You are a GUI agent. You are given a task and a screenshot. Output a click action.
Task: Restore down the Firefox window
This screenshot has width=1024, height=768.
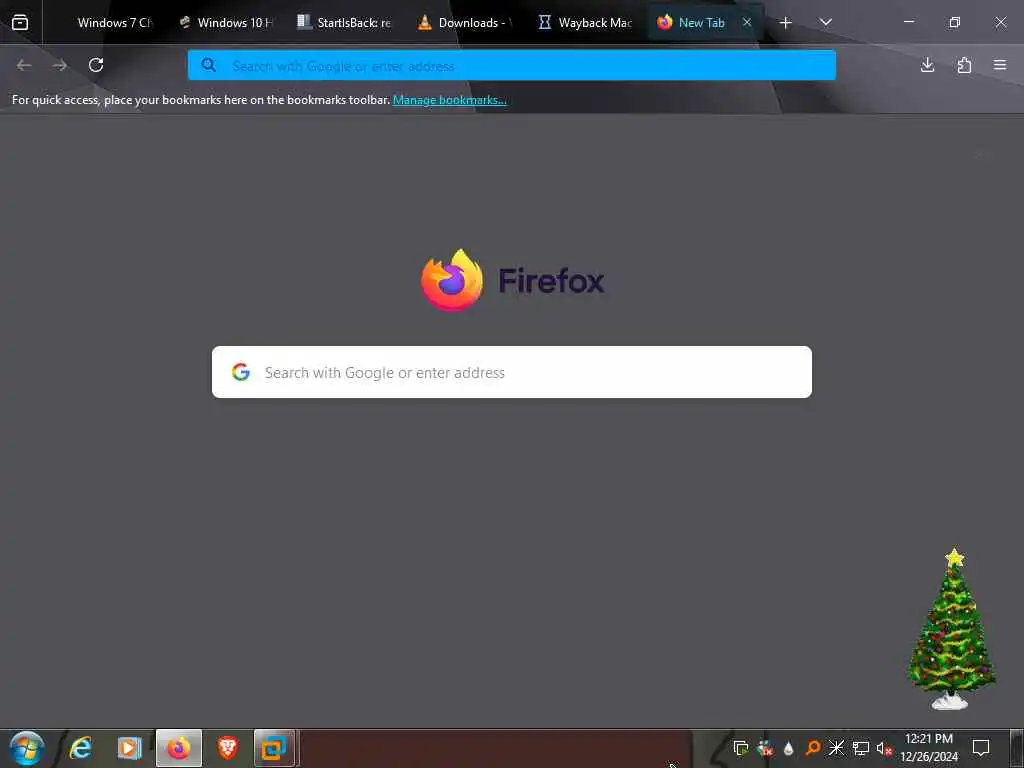(x=955, y=22)
